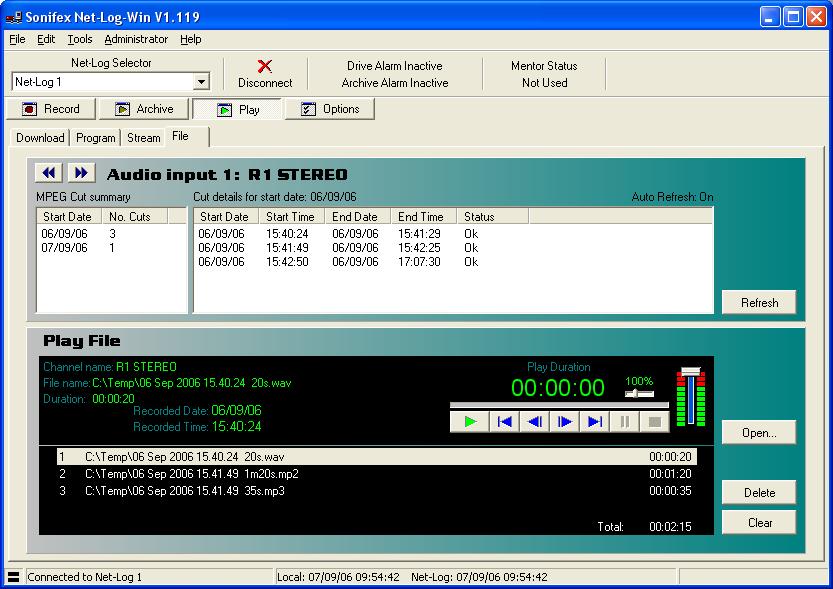Sort cut details by Start Time column
This screenshot has height=589, width=833.
[292, 217]
